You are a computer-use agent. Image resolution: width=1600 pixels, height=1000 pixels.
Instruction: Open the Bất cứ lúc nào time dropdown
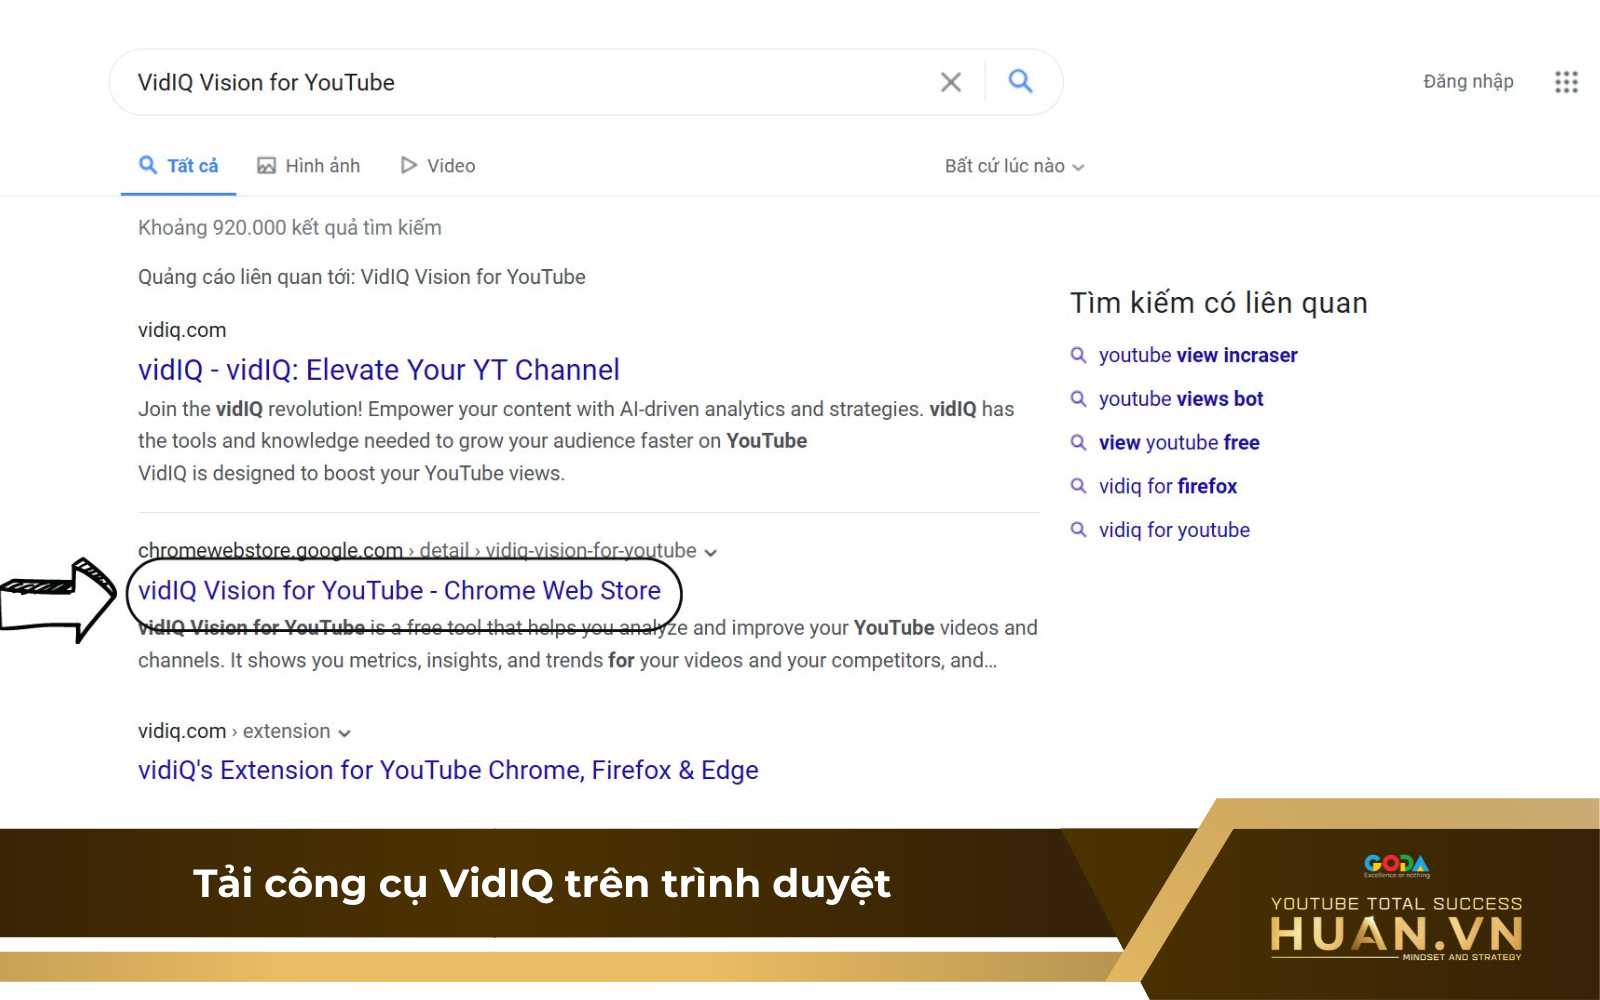1014,166
